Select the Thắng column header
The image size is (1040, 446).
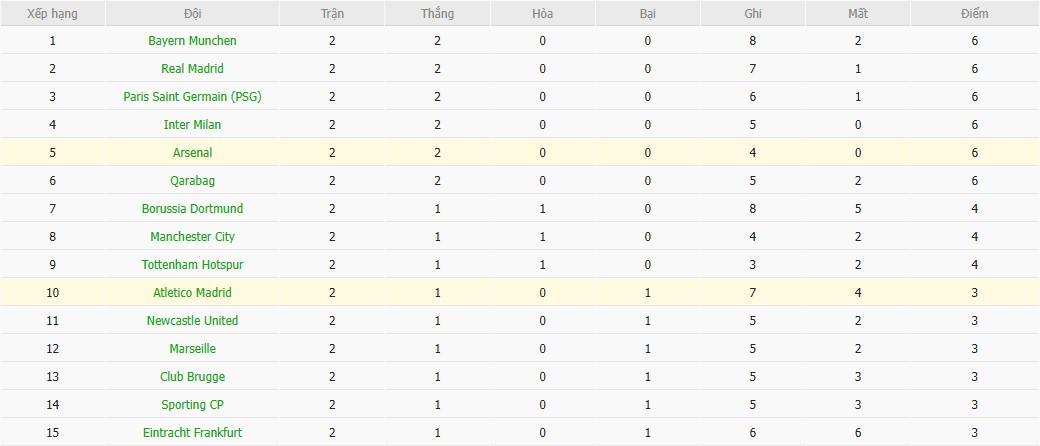point(437,14)
